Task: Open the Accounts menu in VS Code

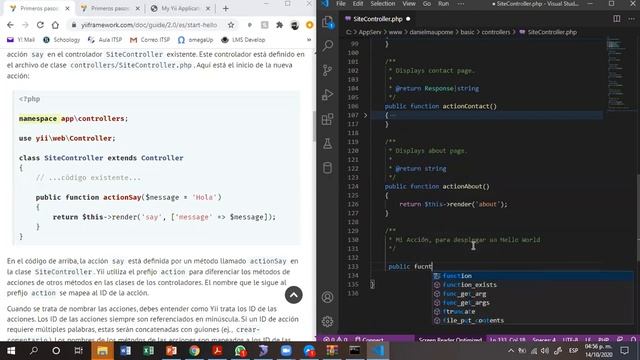Action: 327,297
